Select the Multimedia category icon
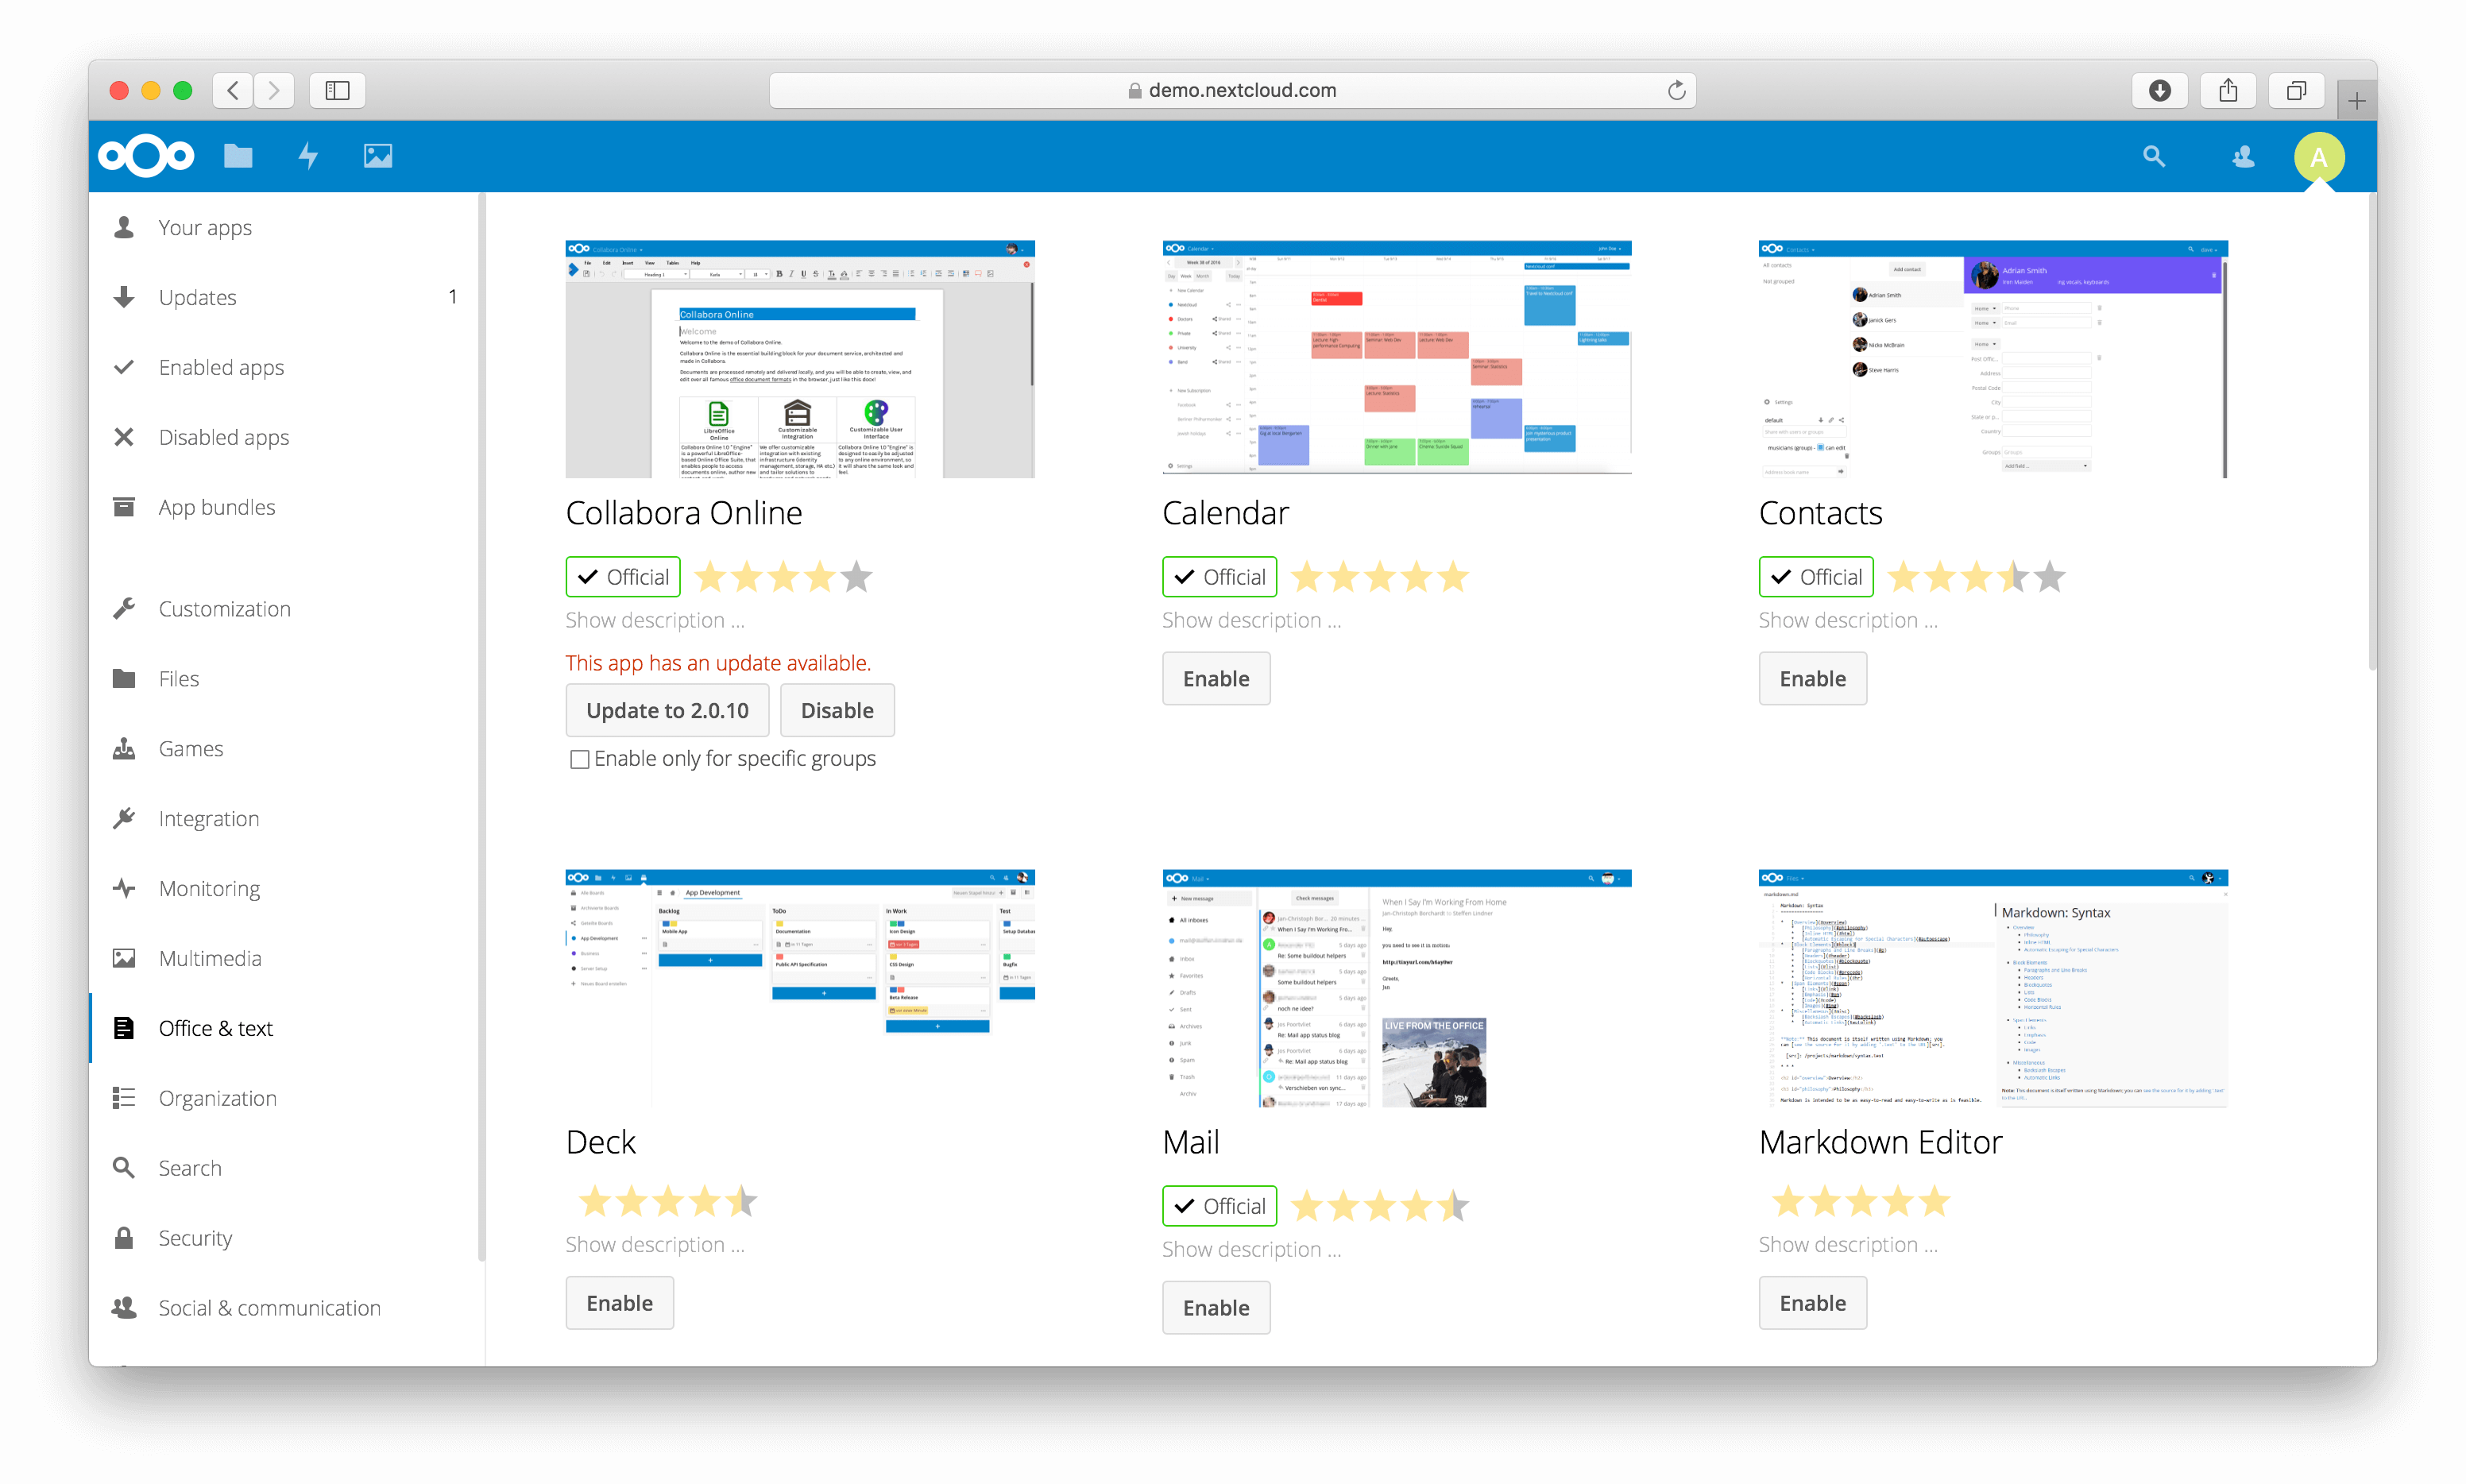Viewport: 2466px width, 1484px height. click(124, 957)
